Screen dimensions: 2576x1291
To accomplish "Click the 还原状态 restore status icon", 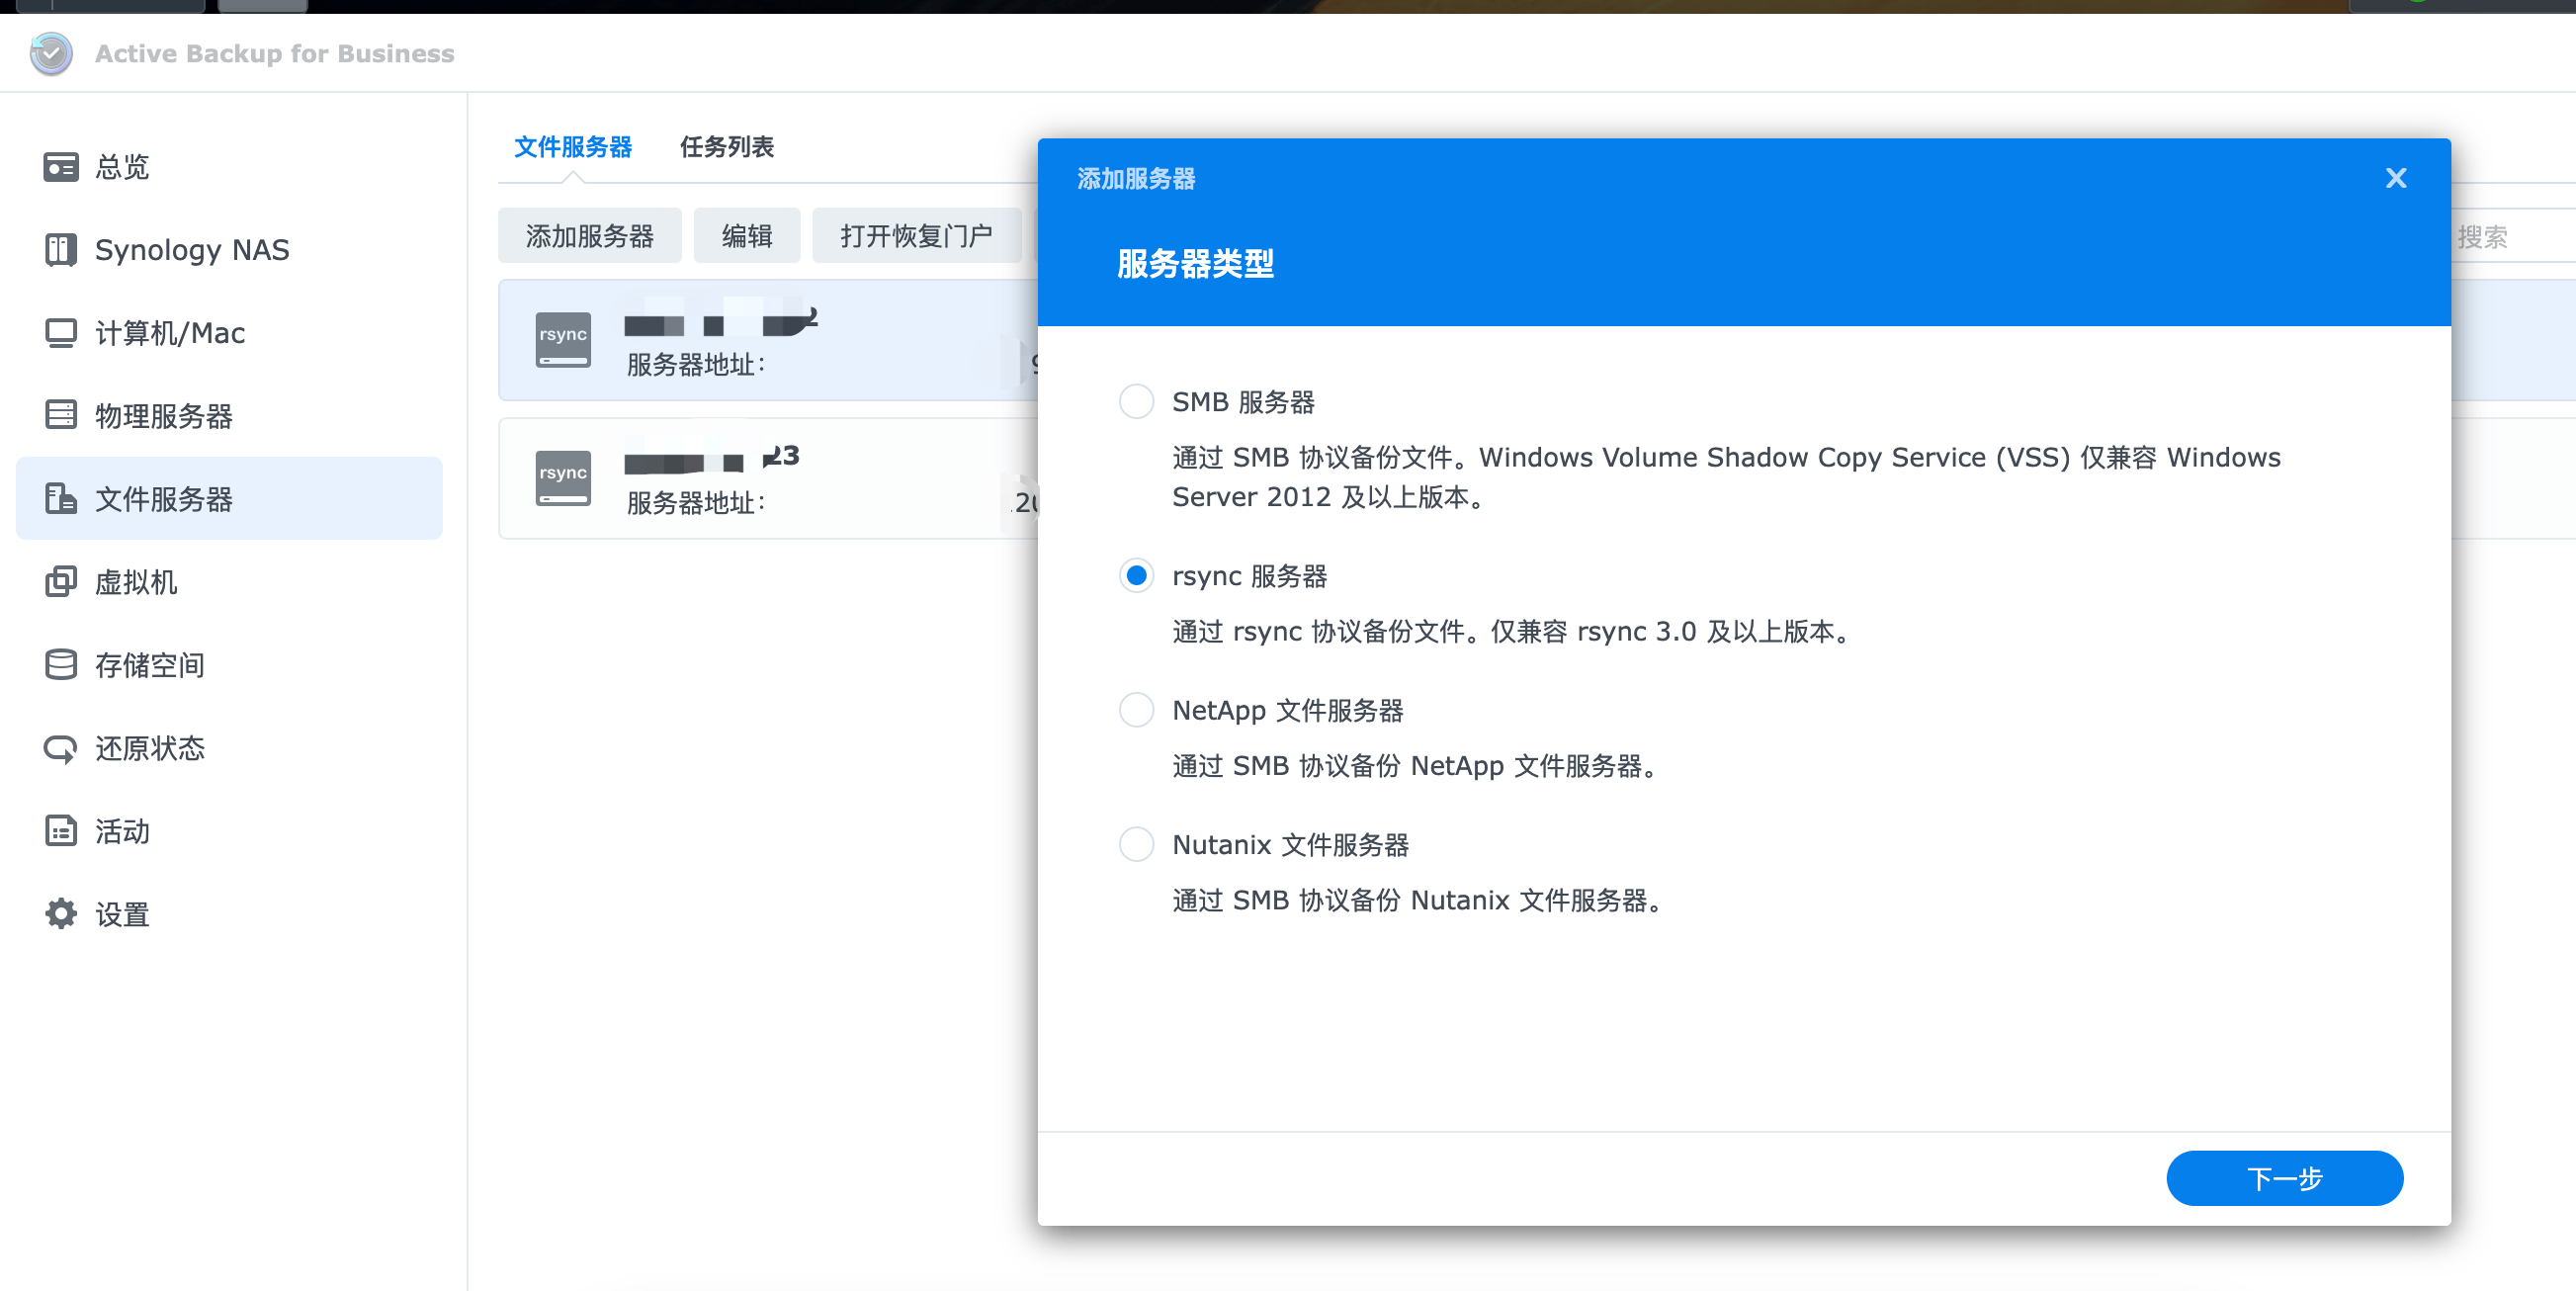I will 61,748.
